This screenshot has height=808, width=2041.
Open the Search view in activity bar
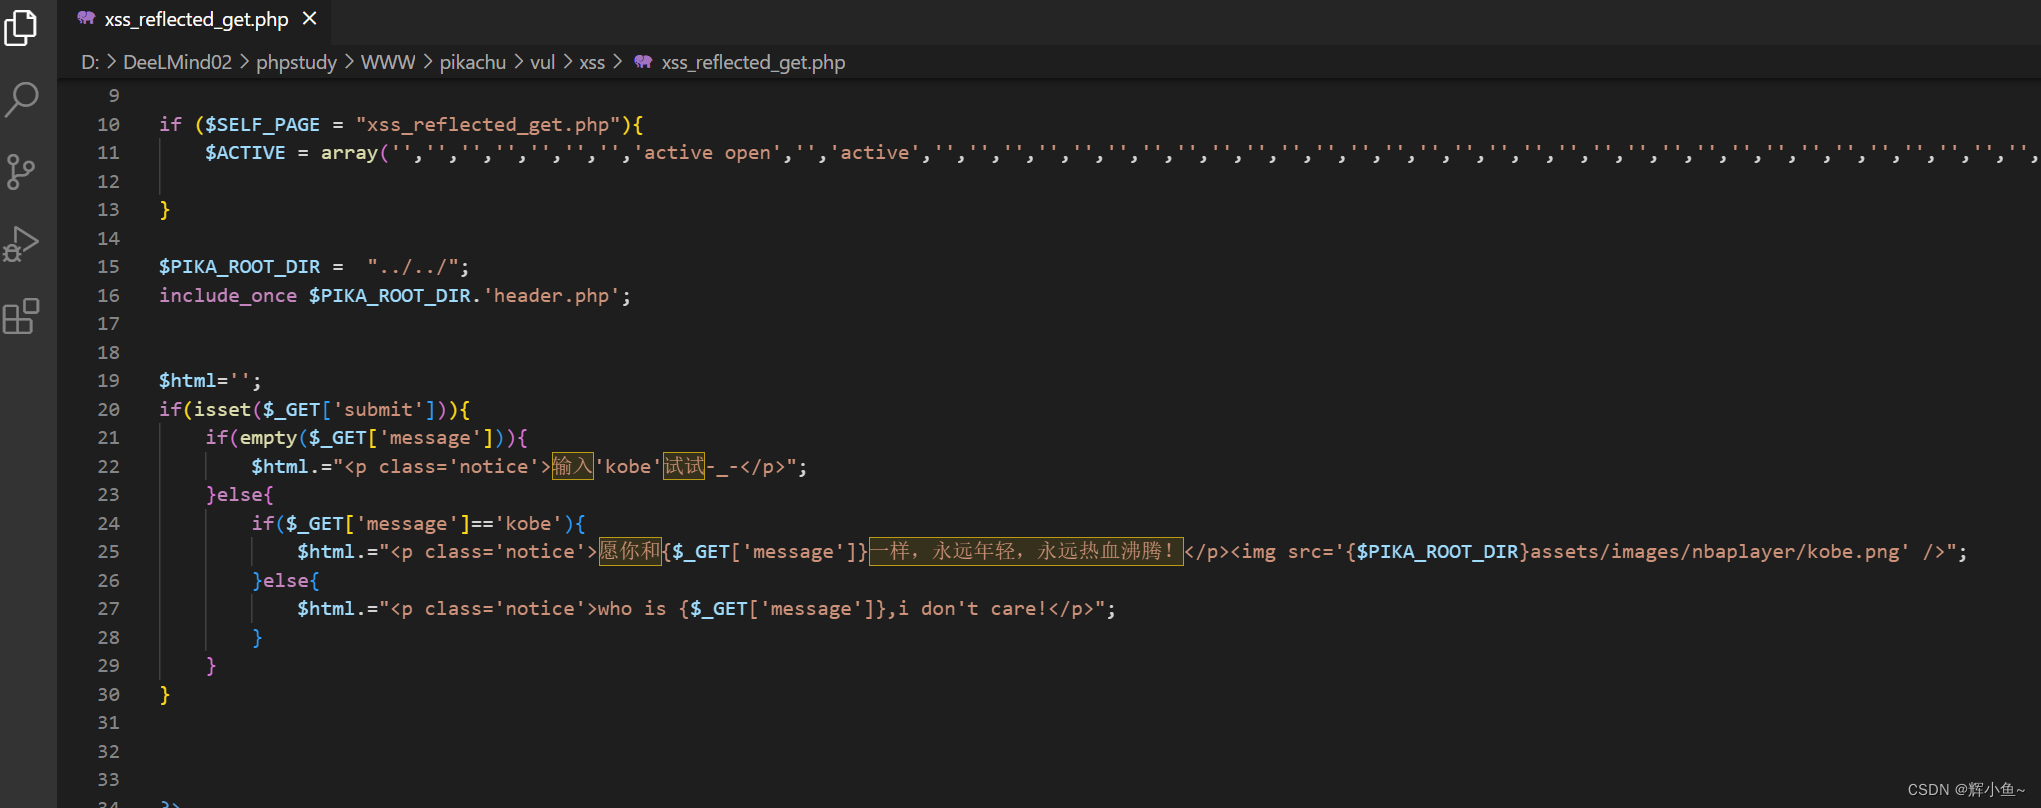pyautogui.click(x=21, y=99)
